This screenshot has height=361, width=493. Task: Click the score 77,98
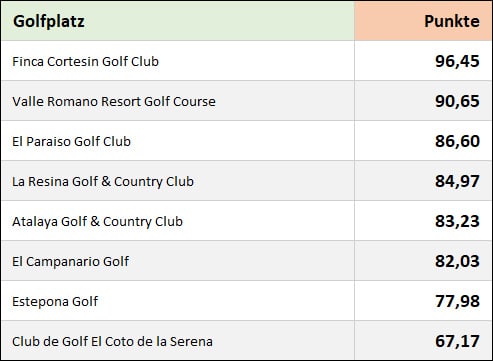pyautogui.click(x=457, y=301)
